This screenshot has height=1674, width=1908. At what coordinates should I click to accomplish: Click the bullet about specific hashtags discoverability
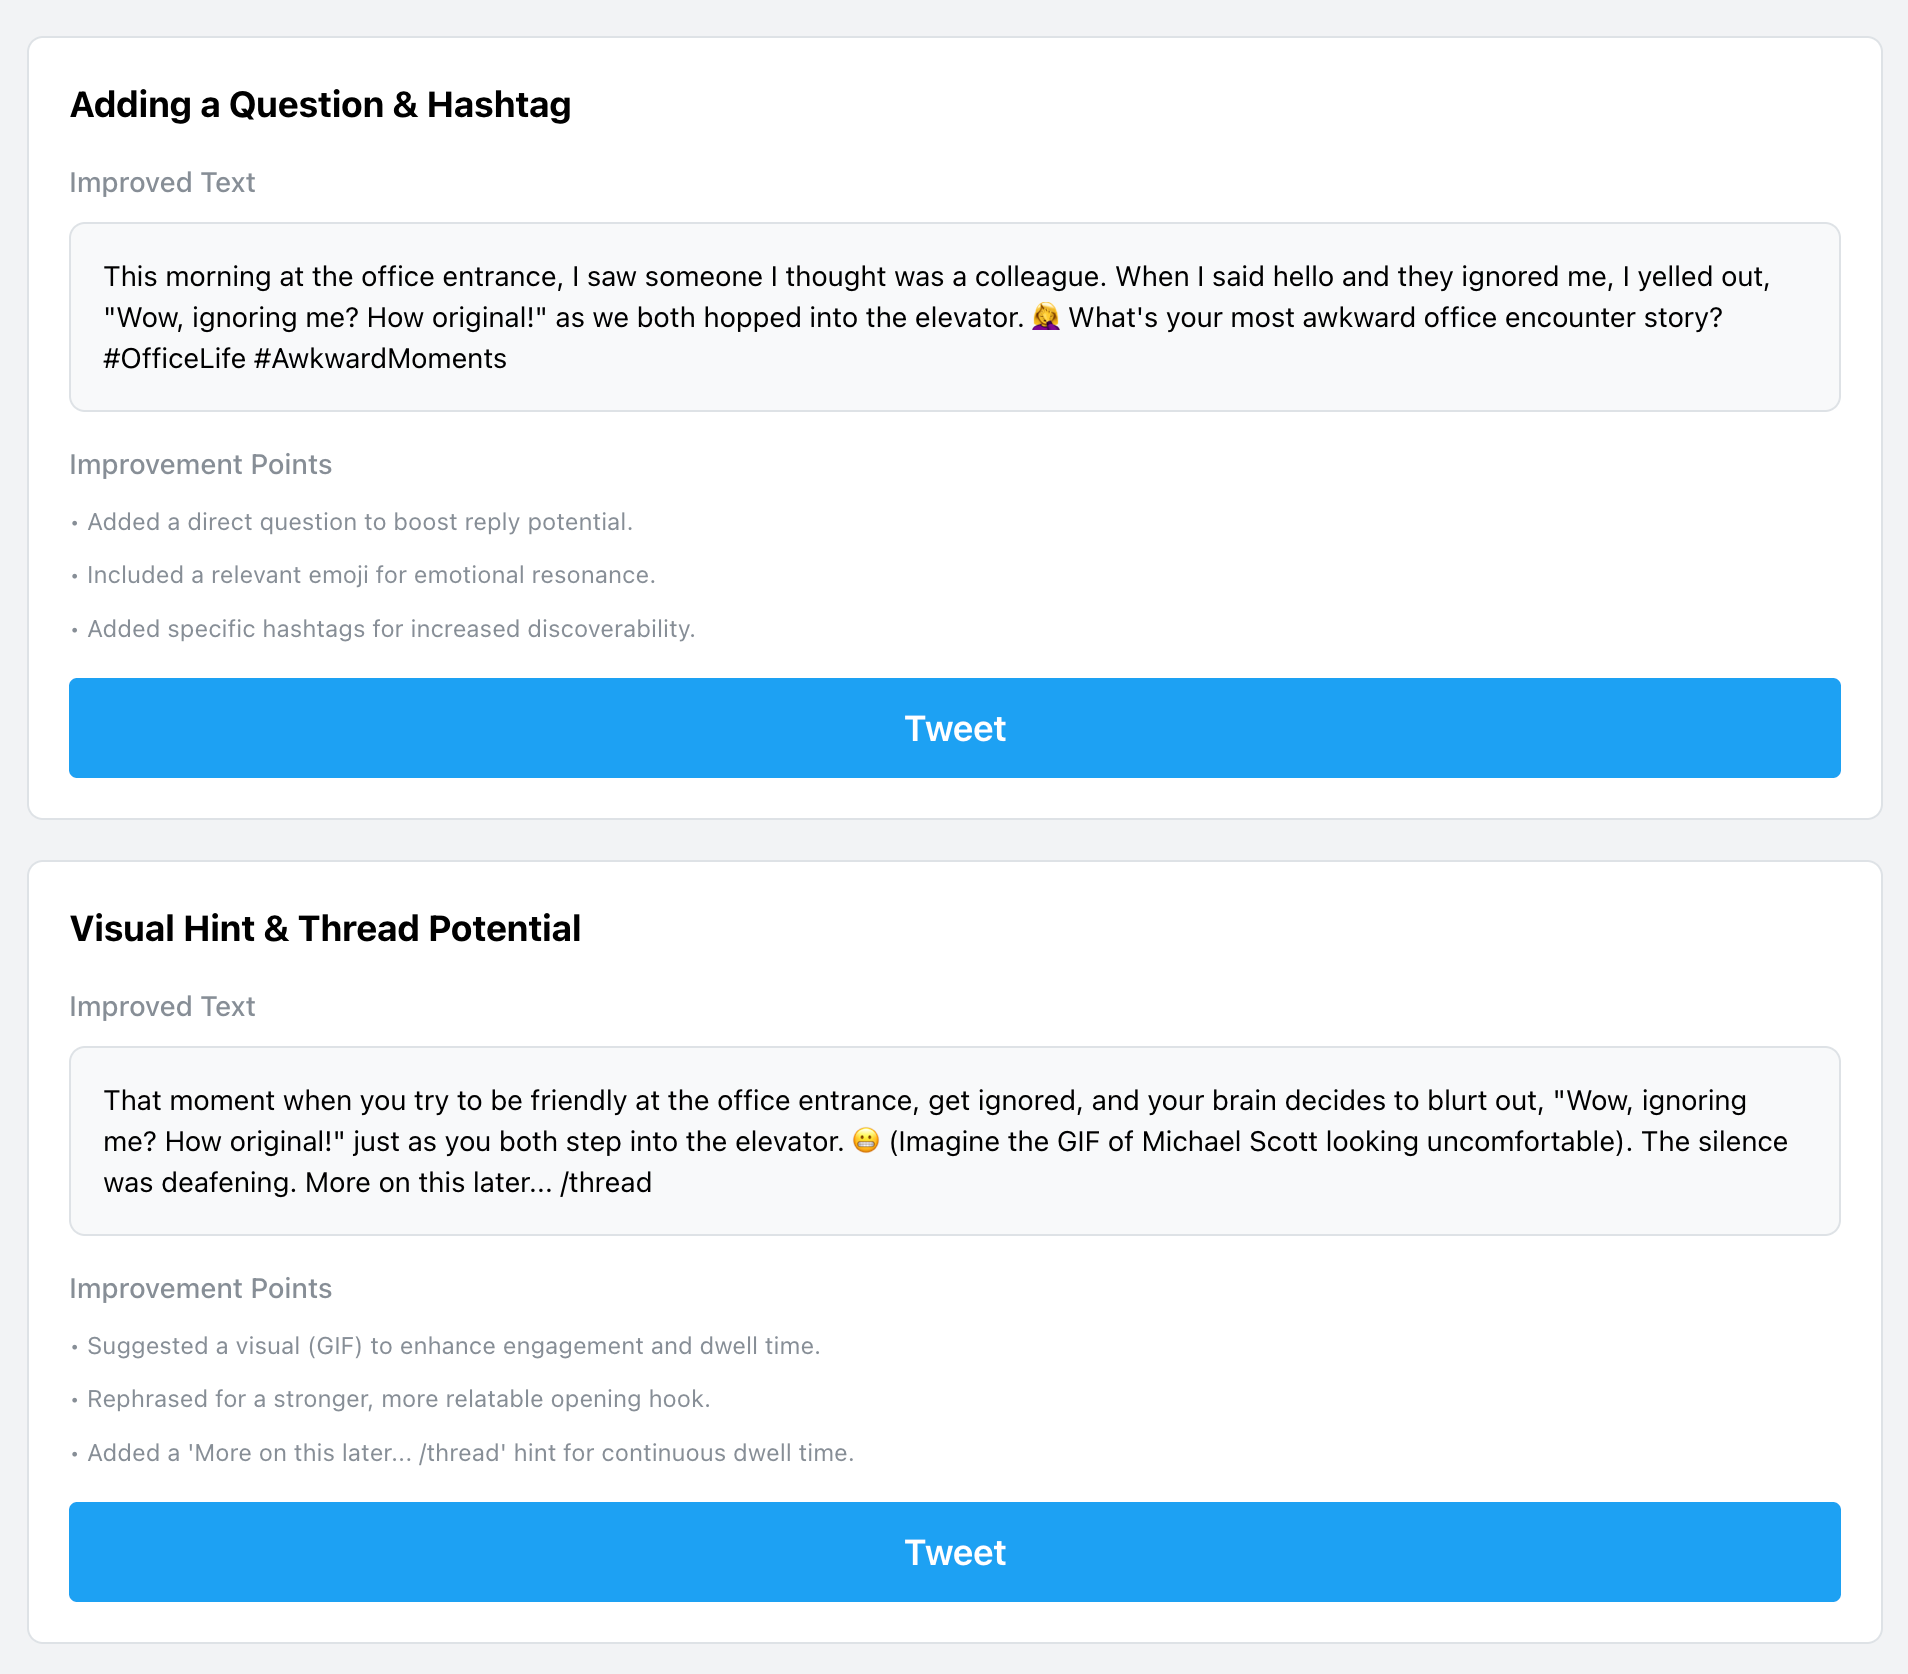point(391,629)
